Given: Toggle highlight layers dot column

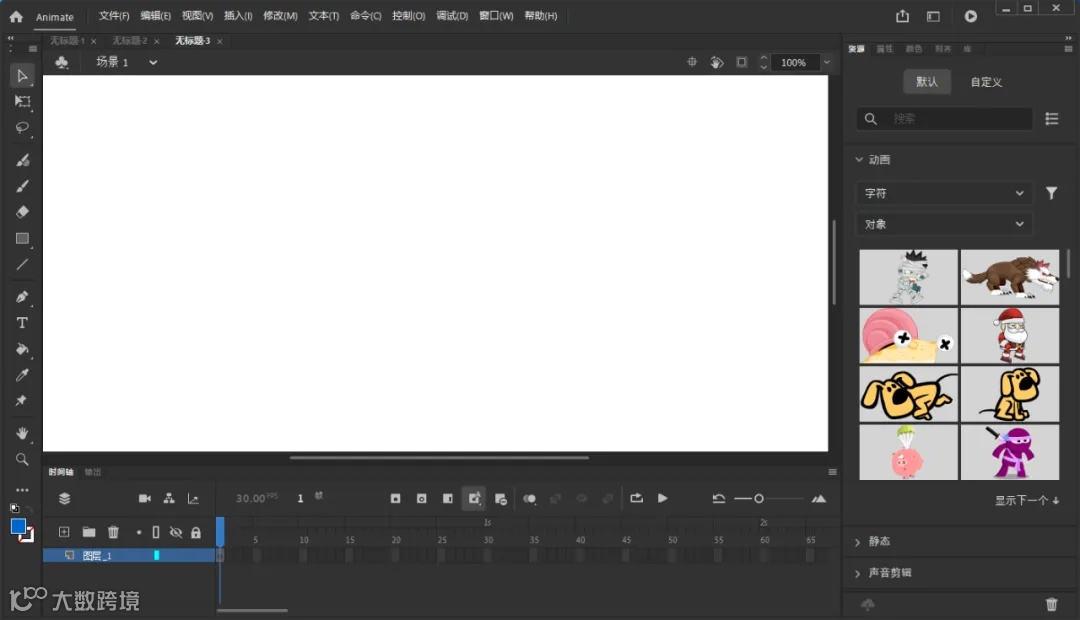Looking at the screenshot, I should point(138,533).
